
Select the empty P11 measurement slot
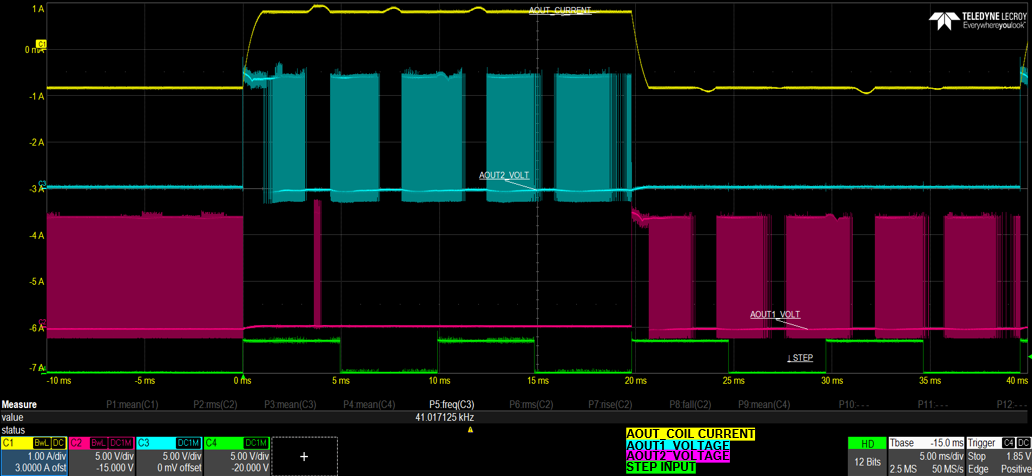point(934,405)
